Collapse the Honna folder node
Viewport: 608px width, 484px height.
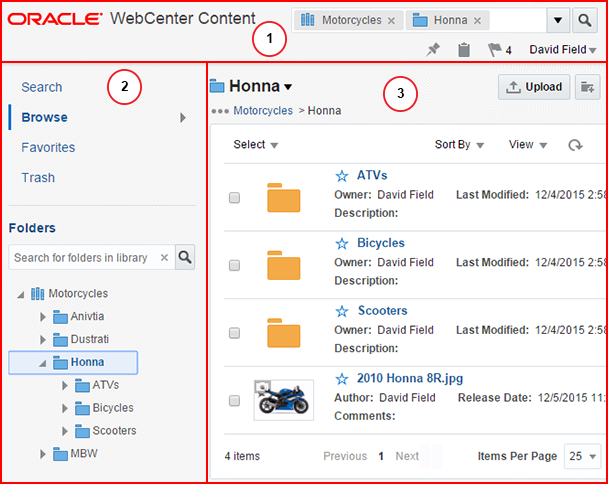[42, 364]
